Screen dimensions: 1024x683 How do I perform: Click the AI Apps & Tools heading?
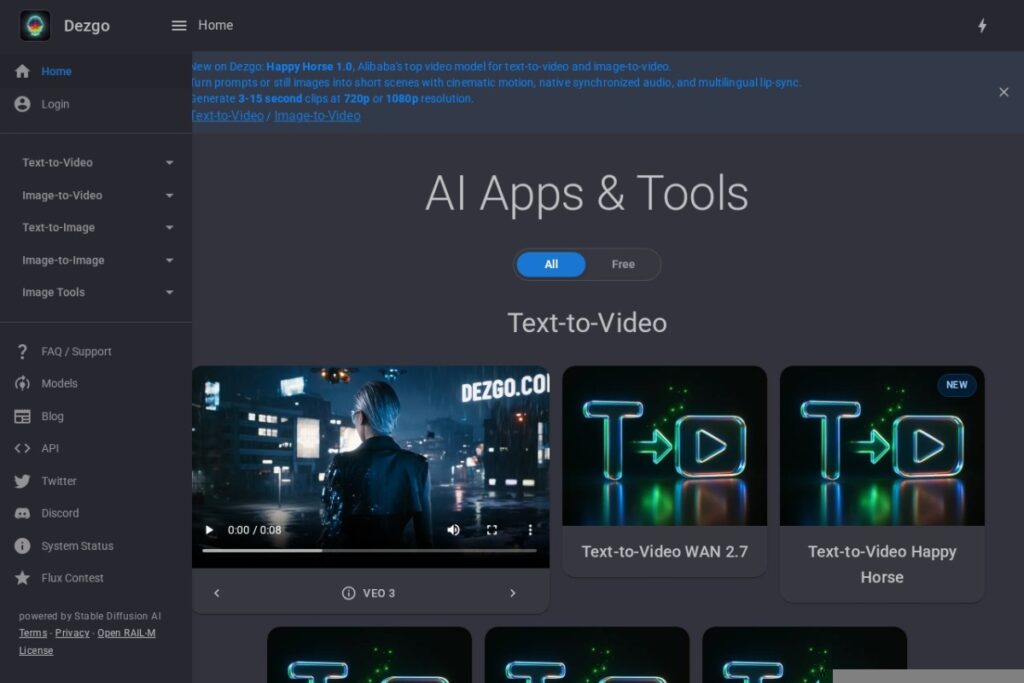pos(586,193)
